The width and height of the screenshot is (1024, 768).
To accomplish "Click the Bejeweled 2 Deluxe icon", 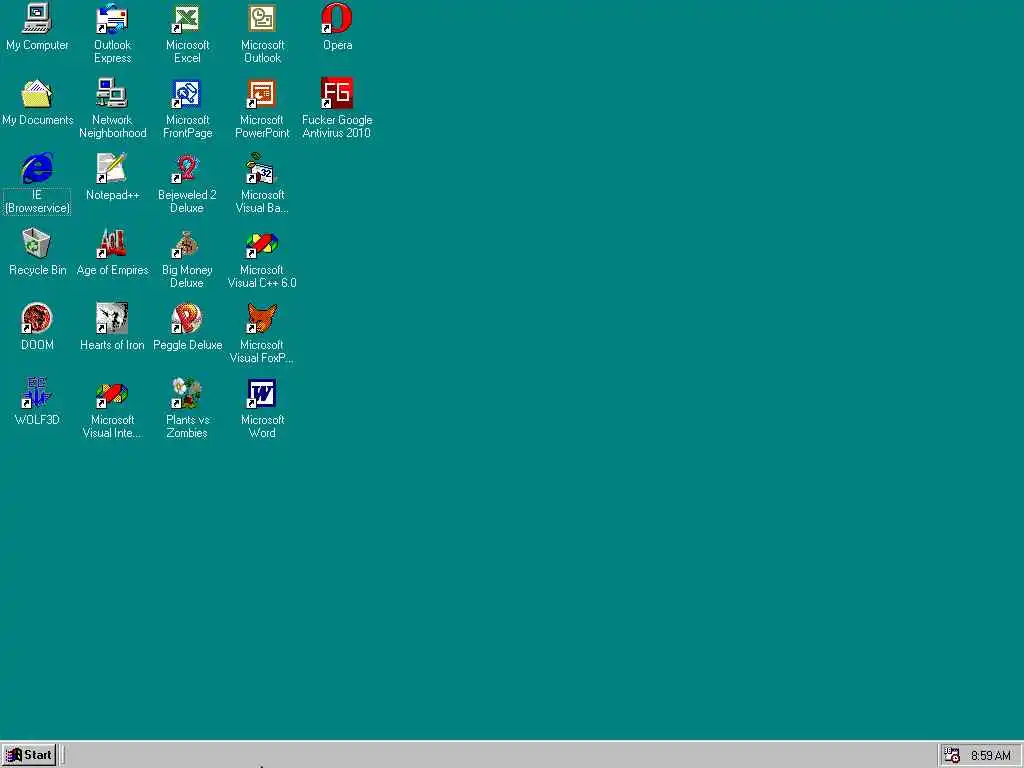I will 187,168.
